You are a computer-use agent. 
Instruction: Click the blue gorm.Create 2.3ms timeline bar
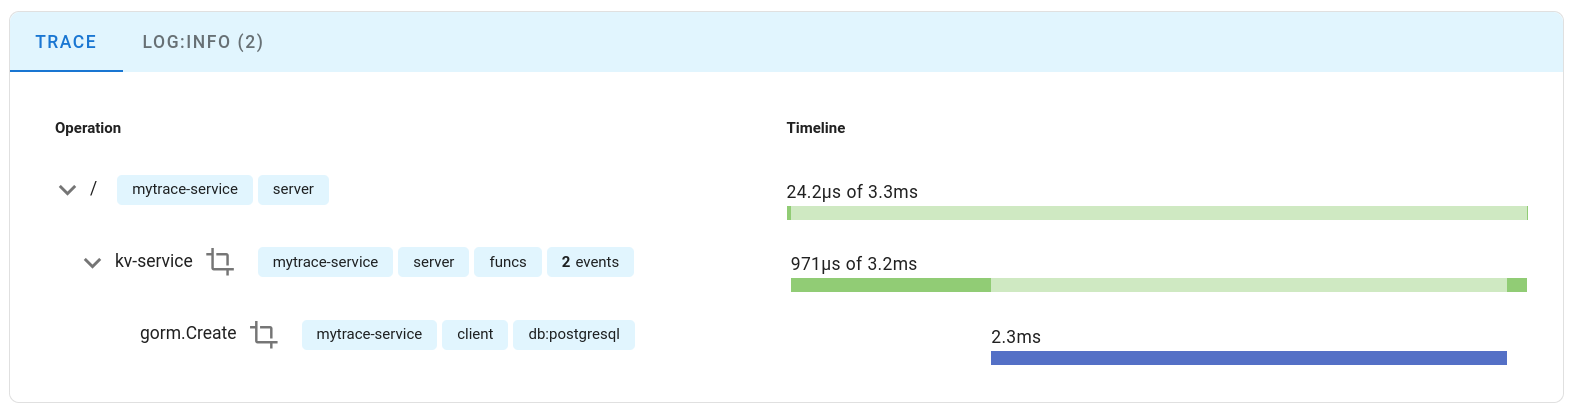click(x=1248, y=358)
